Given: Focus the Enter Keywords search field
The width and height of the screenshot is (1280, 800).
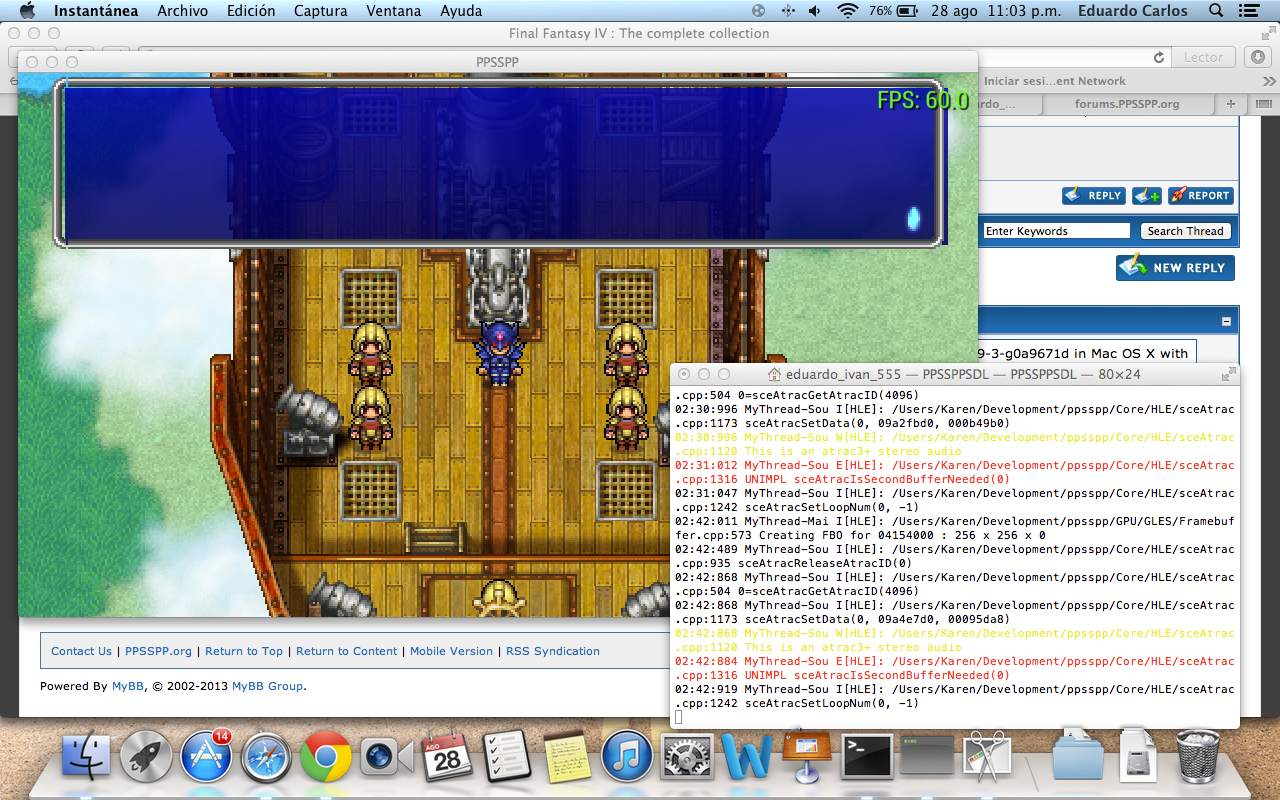Looking at the screenshot, I should point(1056,231).
